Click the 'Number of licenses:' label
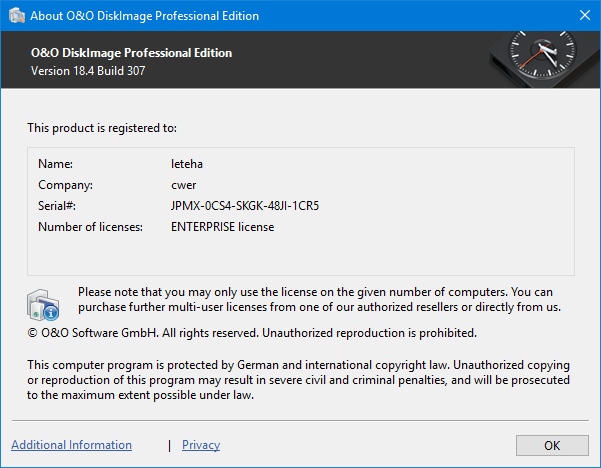The width and height of the screenshot is (601, 468). (90, 227)
